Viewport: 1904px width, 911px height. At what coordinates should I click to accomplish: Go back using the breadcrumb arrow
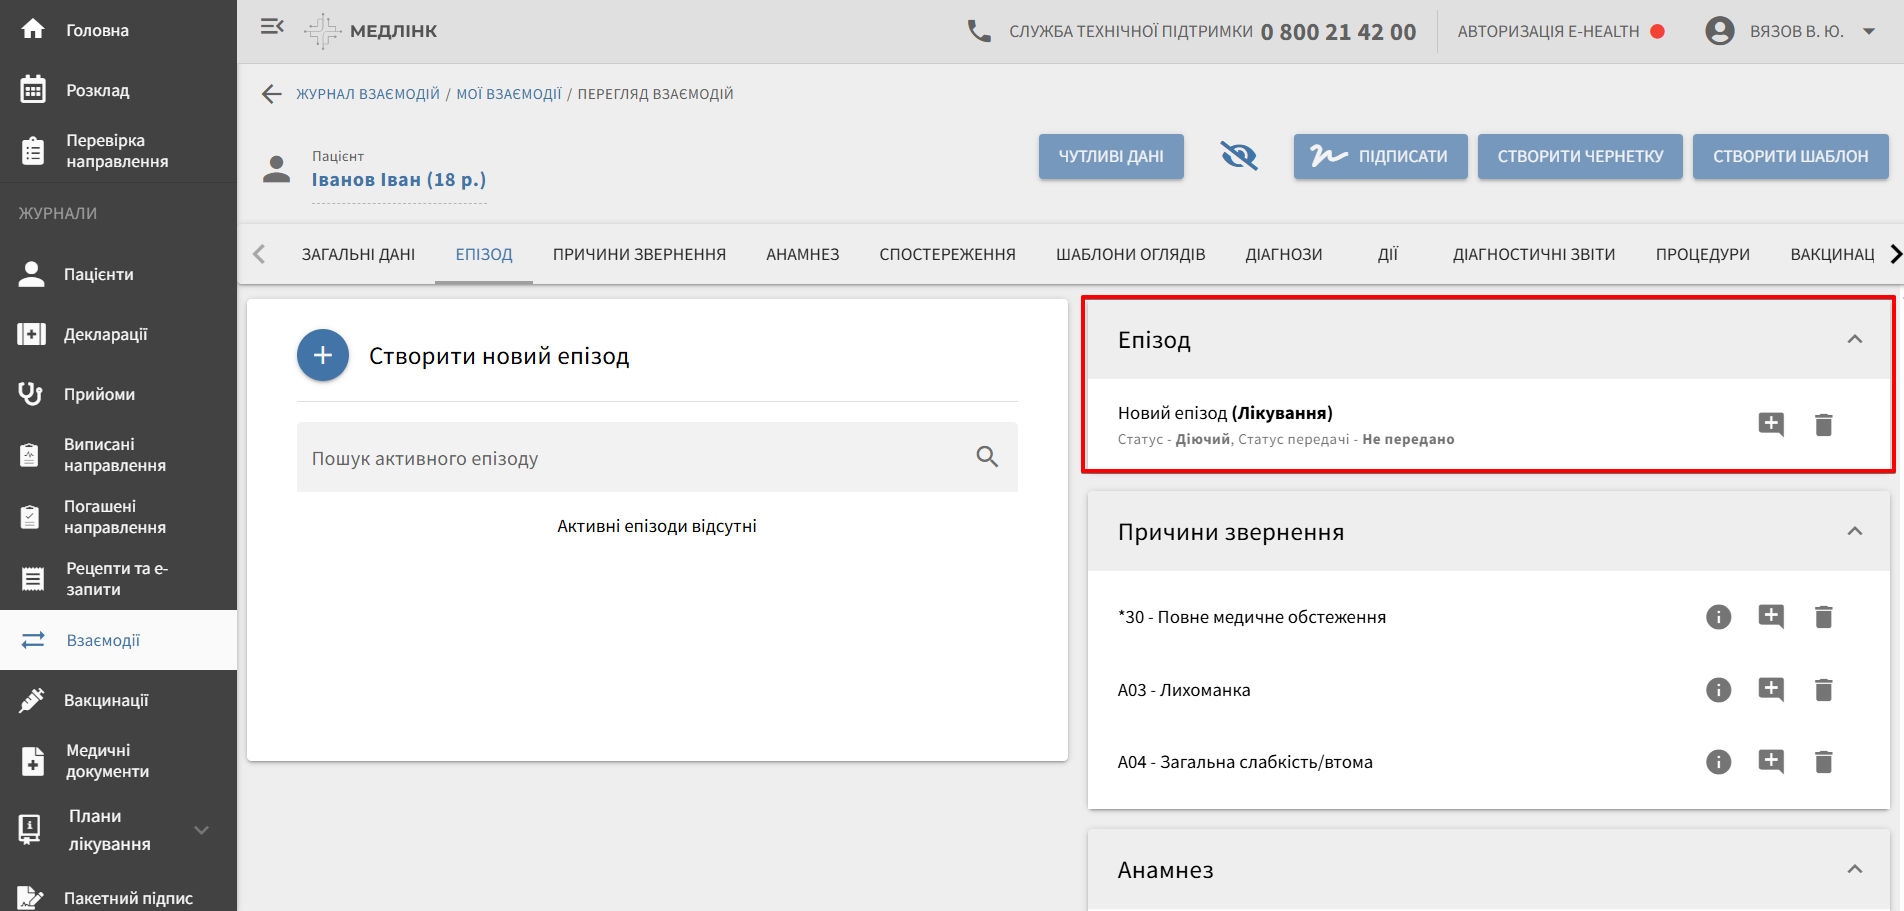(271, 94)
